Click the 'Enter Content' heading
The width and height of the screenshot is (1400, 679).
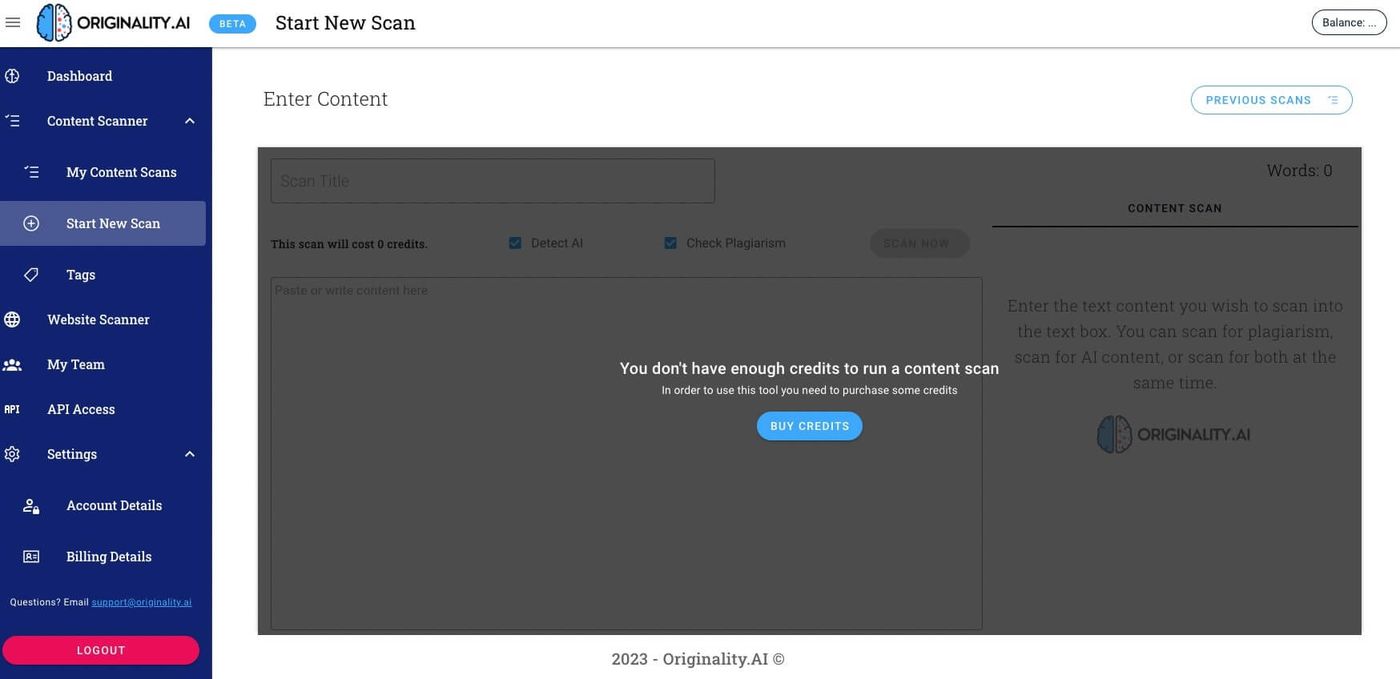click(325, 99)
